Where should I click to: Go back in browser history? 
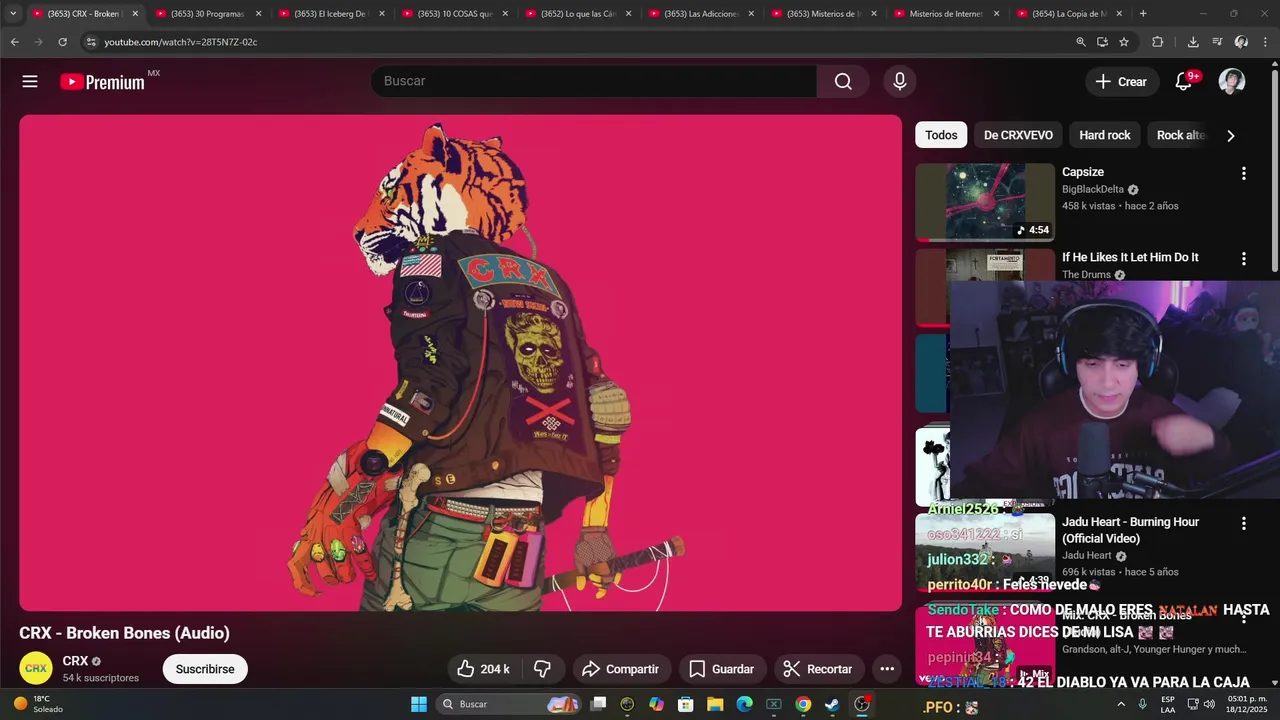point(14,42)
